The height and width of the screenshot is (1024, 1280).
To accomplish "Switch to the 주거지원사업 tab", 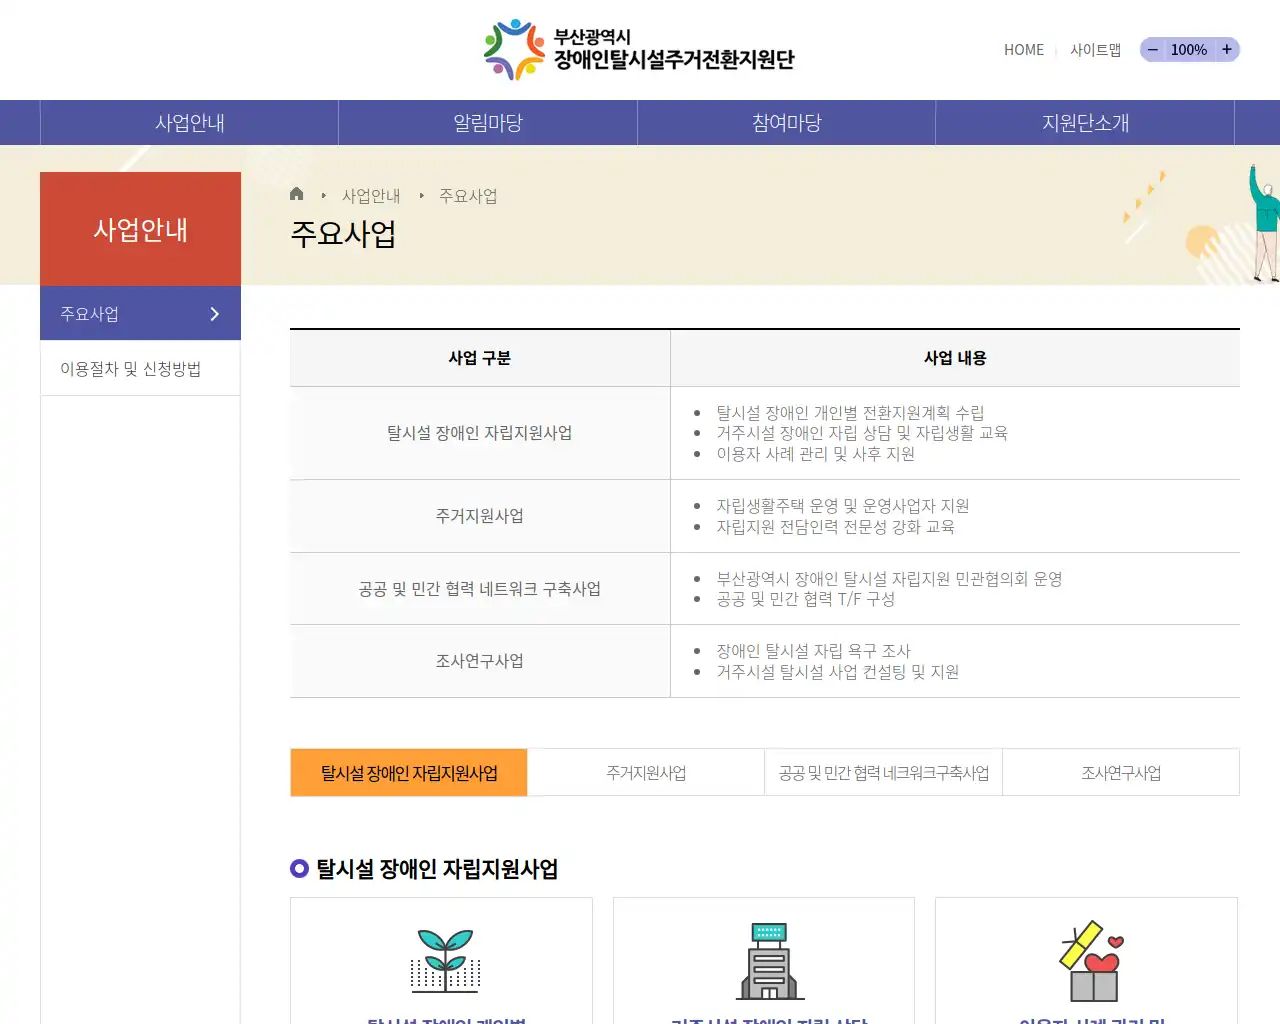I will click(x=646, y=773).
